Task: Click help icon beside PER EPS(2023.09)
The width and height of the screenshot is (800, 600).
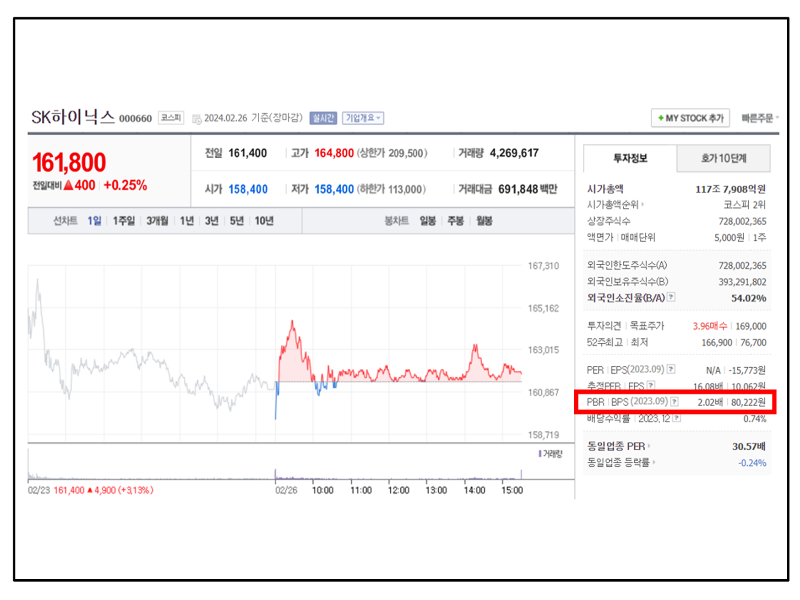Action: click(671, 369)
